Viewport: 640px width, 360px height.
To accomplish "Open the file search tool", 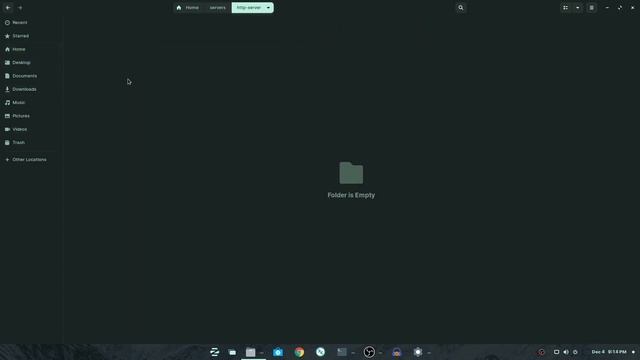I will pos(461,8).
